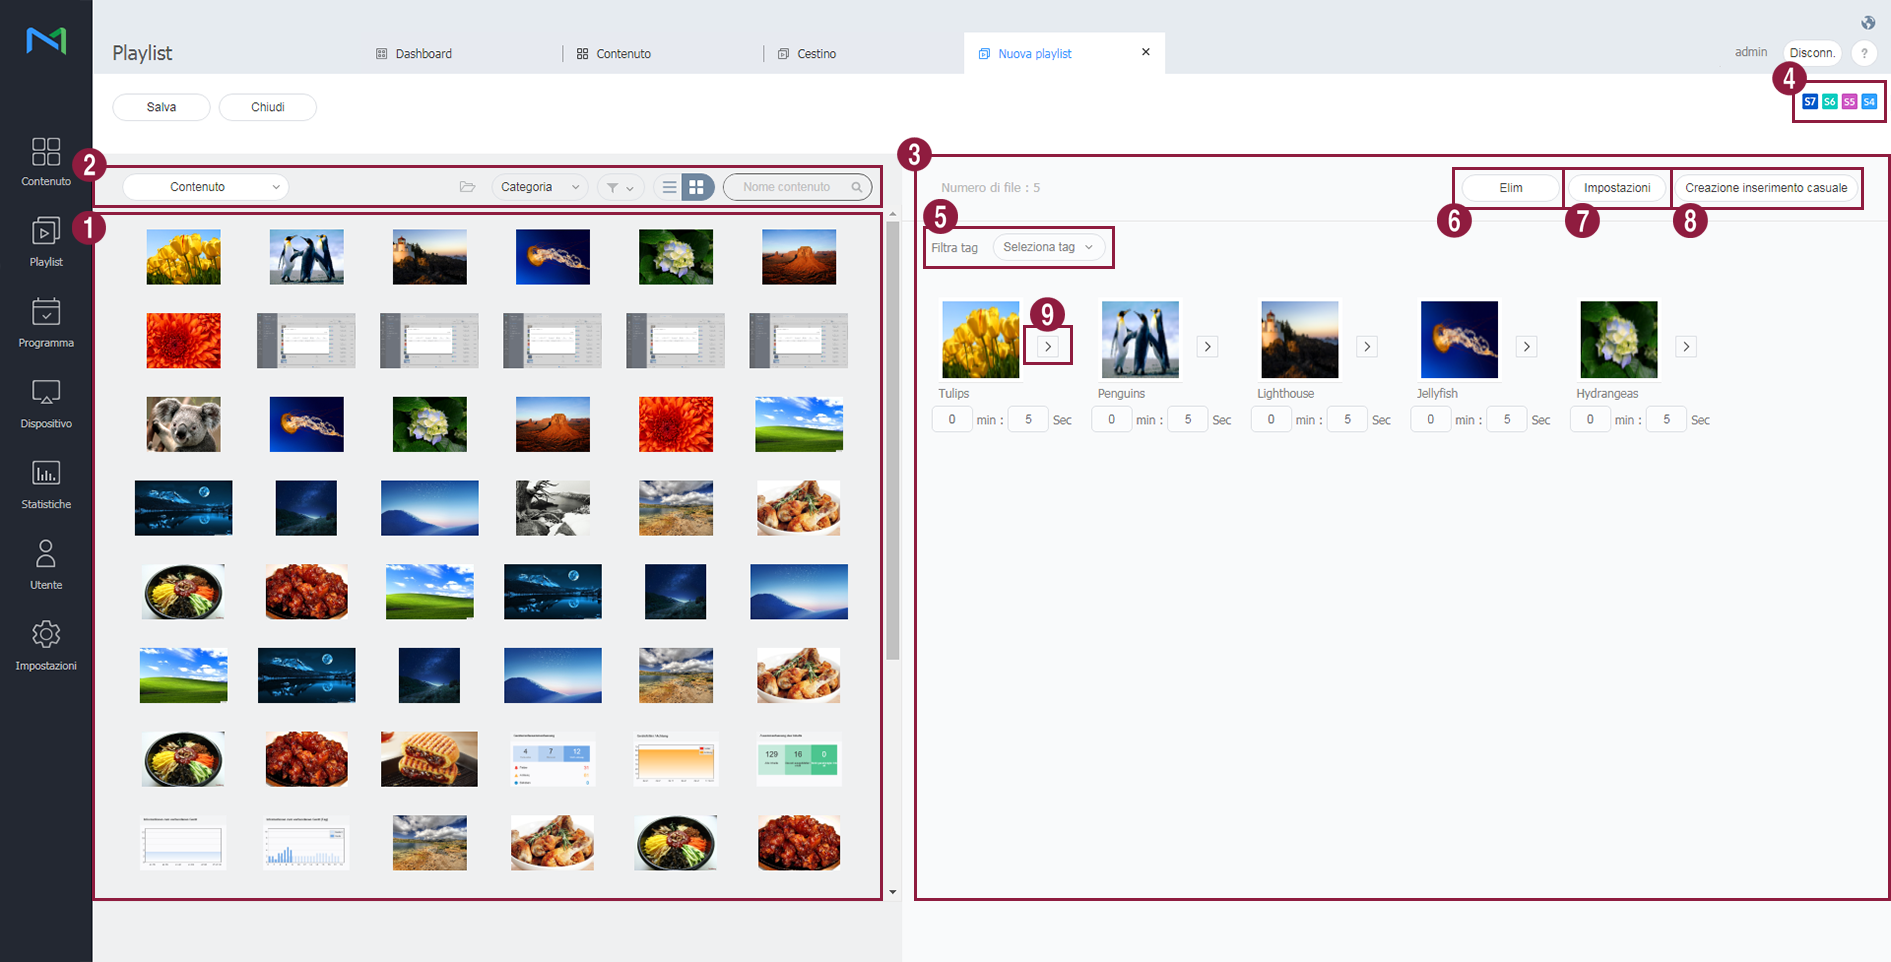Click the open folder icon beside Categoria
Image resolution: width=1891 pixels, height=962 pixels.
tap(467, 187)
